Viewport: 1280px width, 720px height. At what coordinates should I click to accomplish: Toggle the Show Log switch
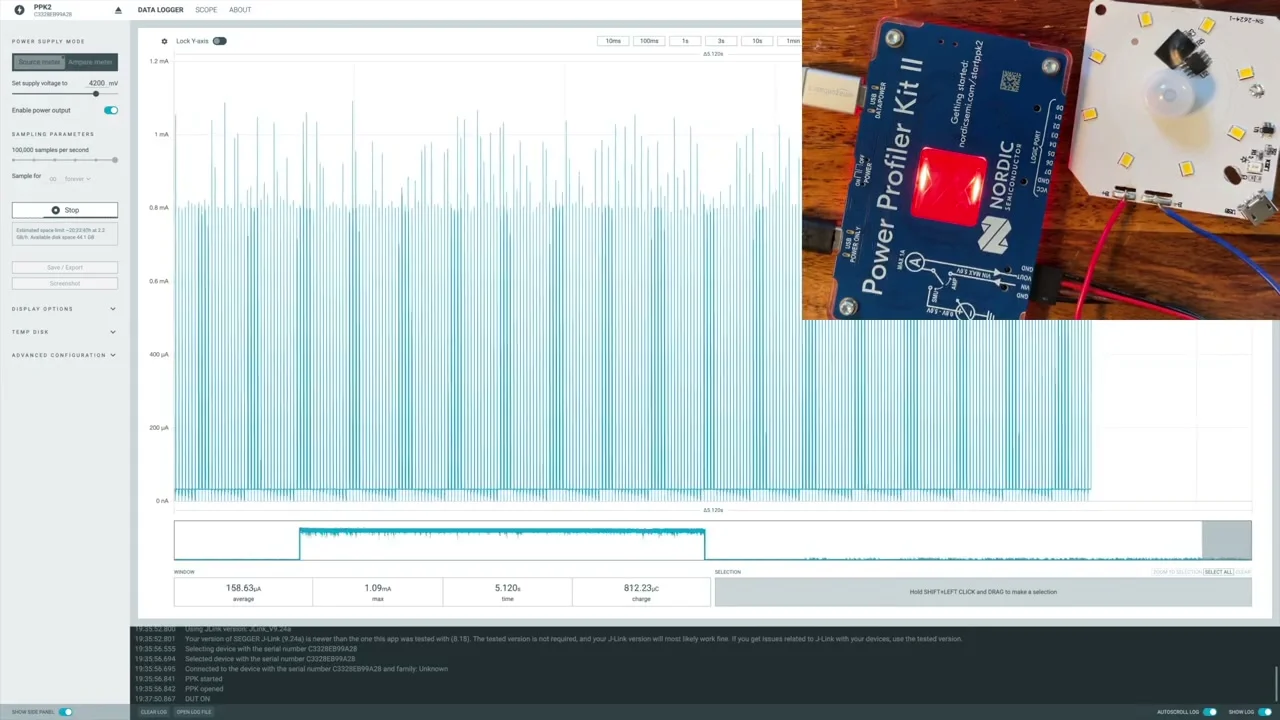click(x=1265, y=712)
